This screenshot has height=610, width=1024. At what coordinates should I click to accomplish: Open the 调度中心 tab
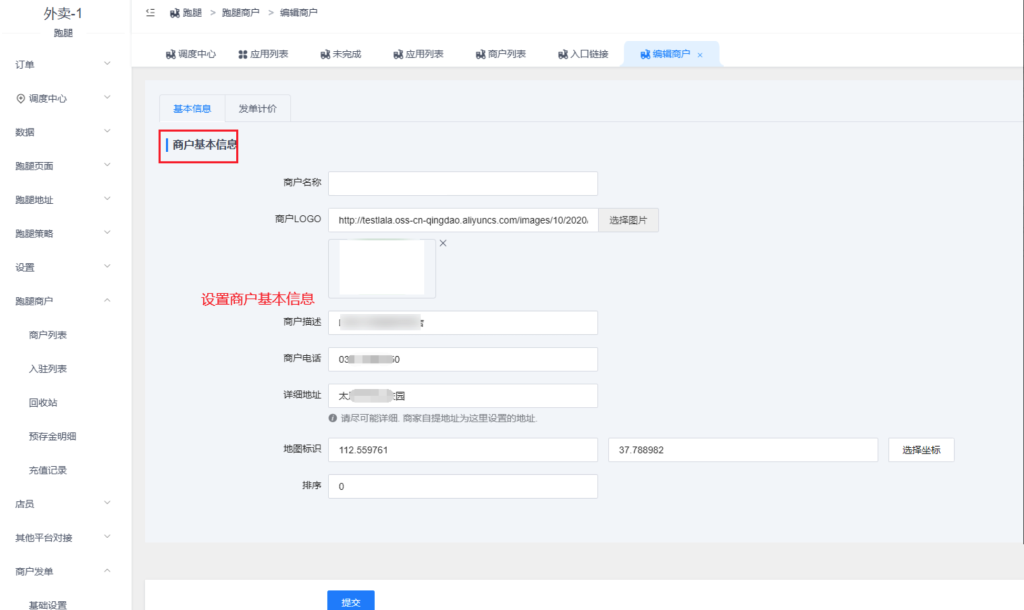pos(190,54)
